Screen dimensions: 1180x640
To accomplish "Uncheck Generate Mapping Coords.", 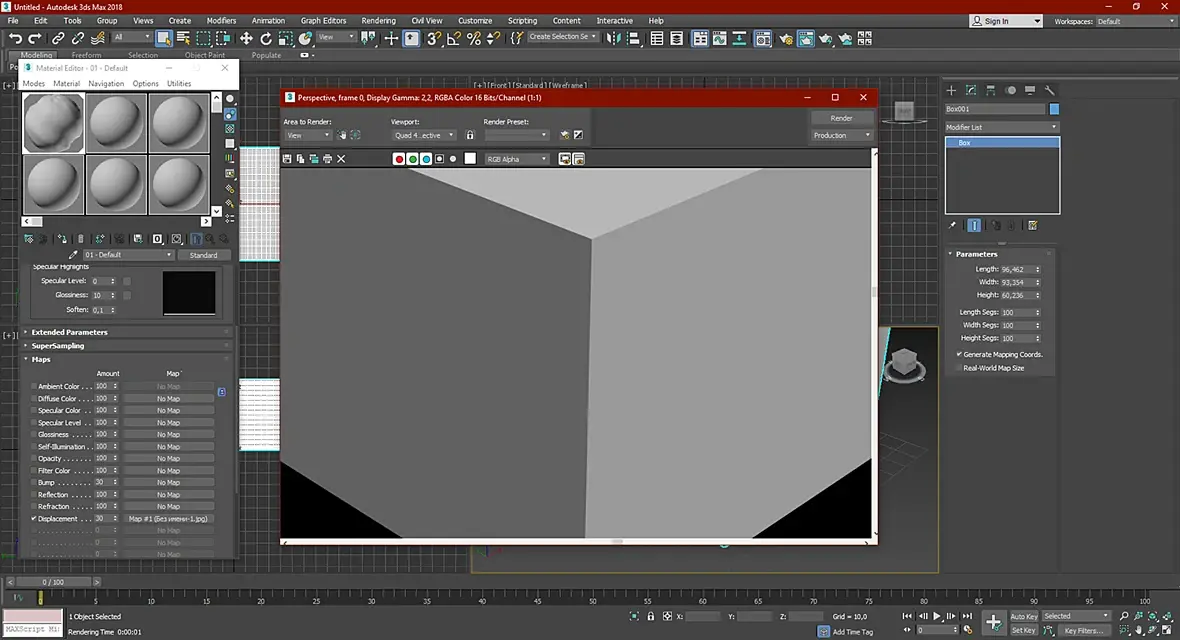I will pos(960,354).
